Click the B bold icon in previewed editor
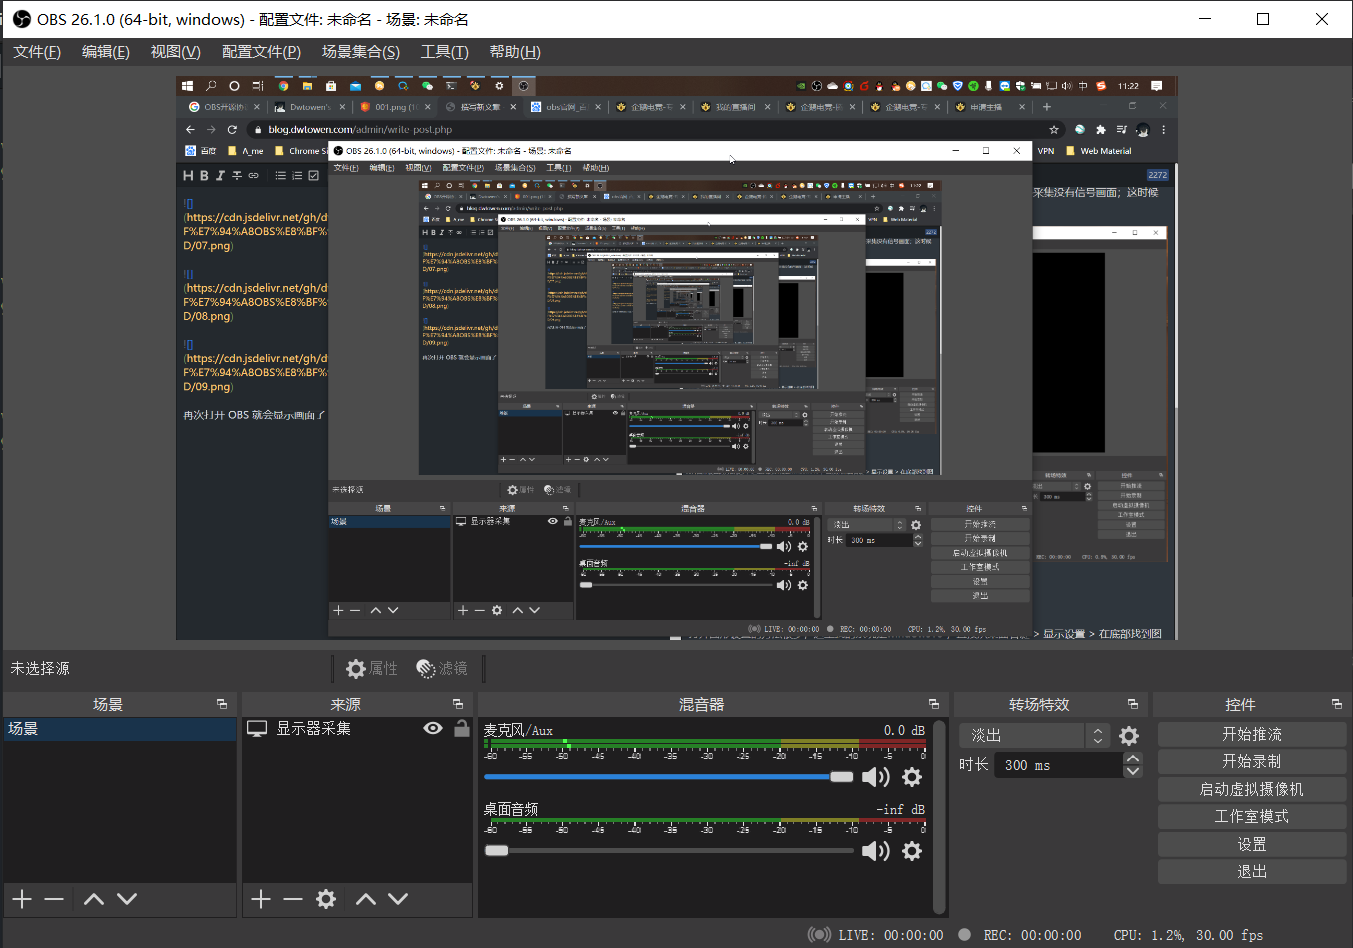 tap(204, 175)
